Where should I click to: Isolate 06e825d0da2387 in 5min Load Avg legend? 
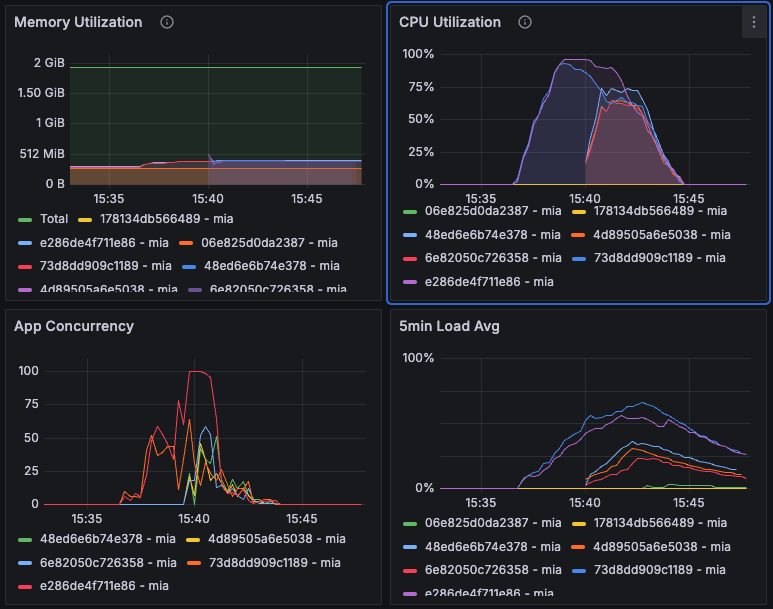coord(479,522)
